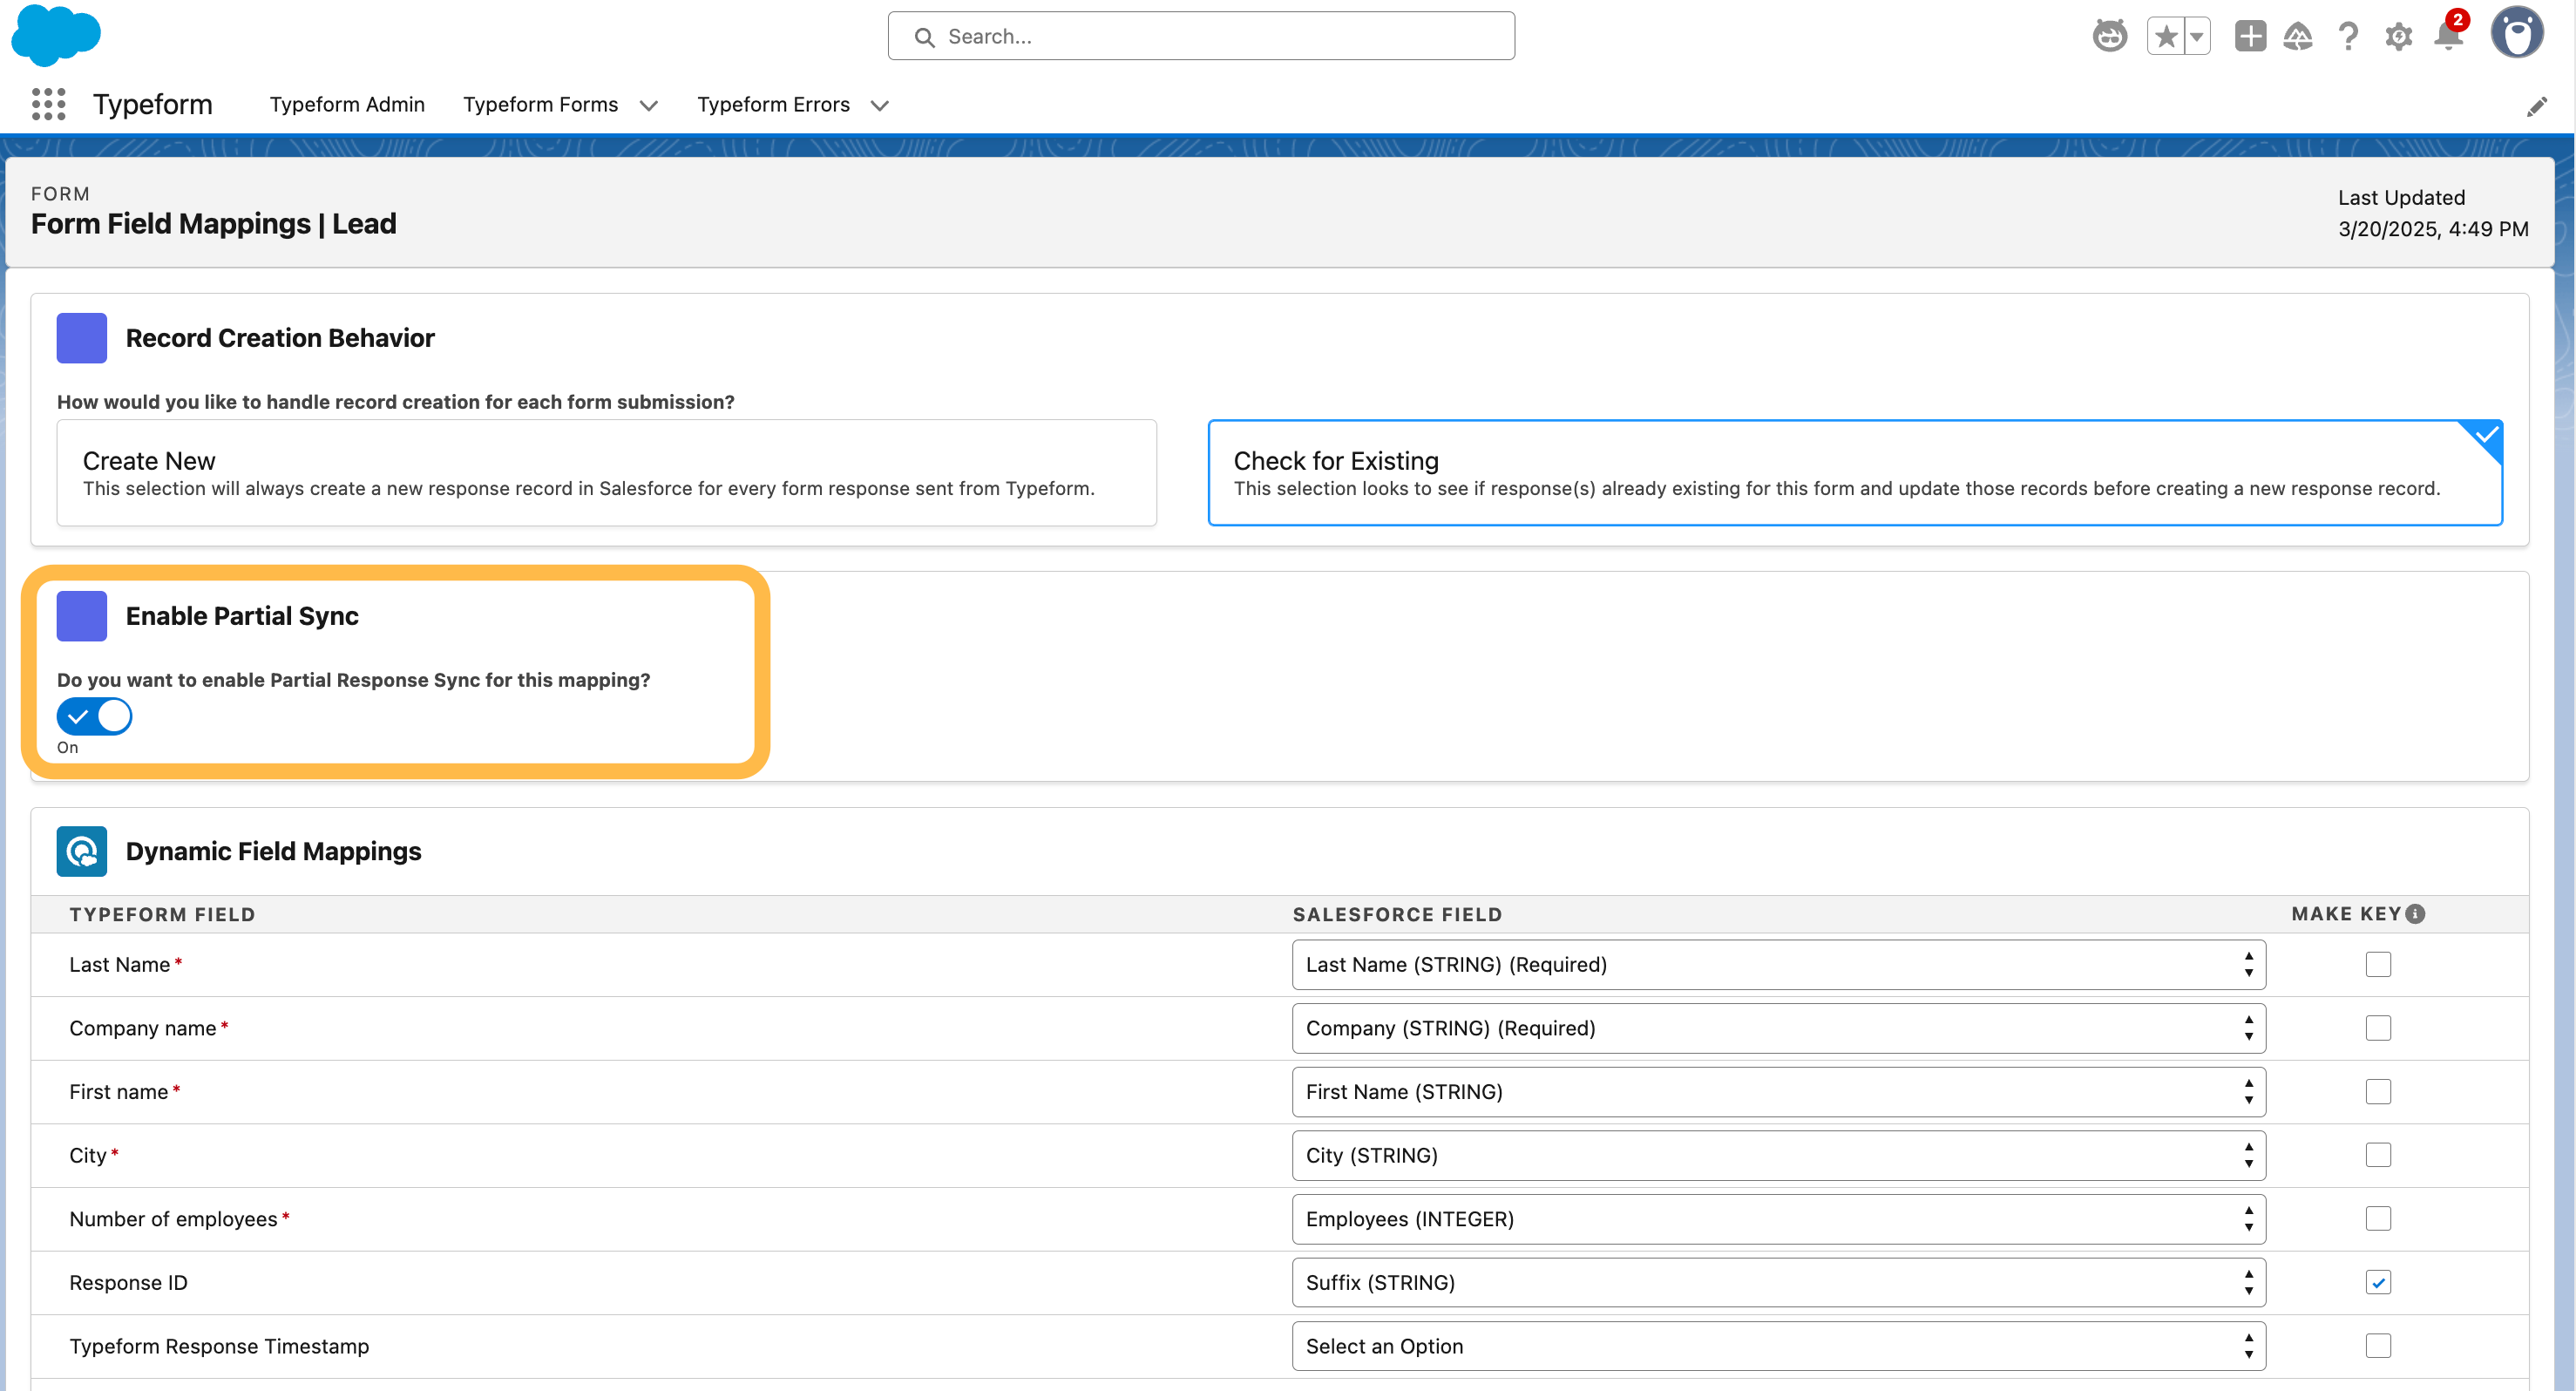
Task: Open the App Launcher grid icon
Action: 48,104
